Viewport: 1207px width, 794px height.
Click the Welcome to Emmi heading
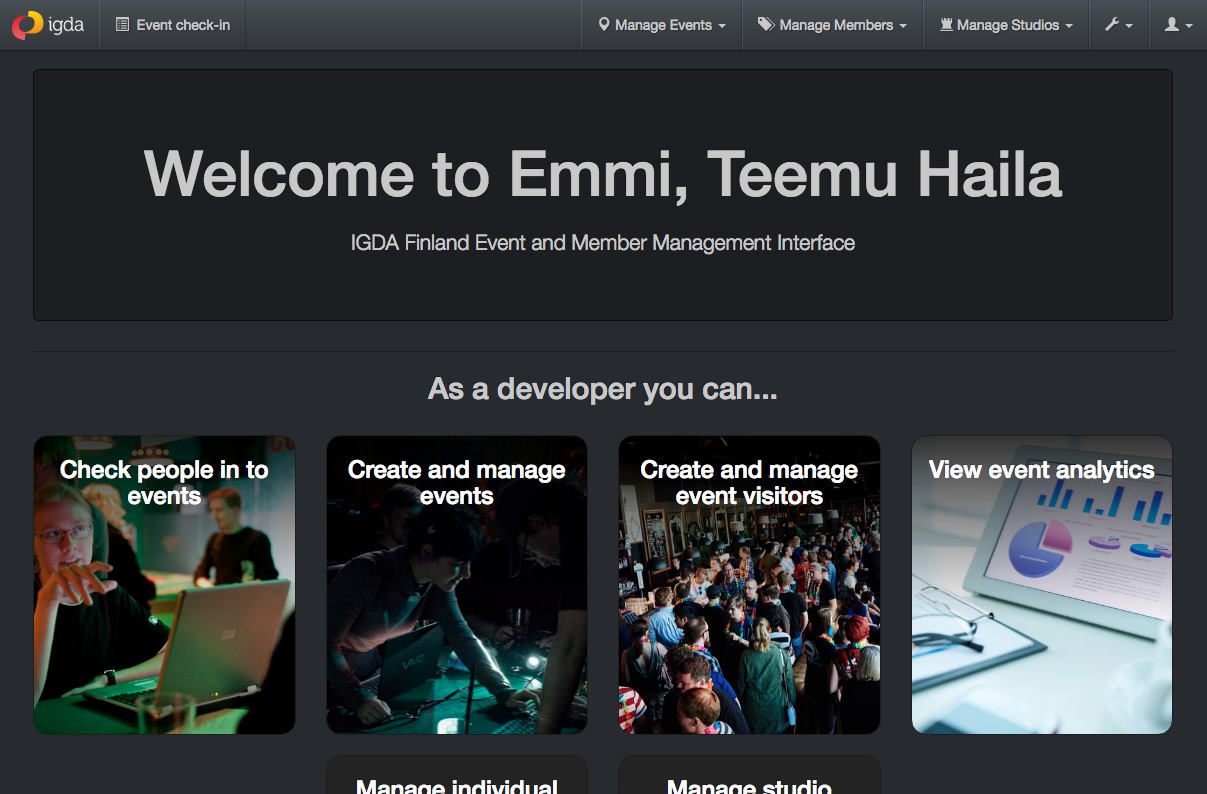click(603, 173)
